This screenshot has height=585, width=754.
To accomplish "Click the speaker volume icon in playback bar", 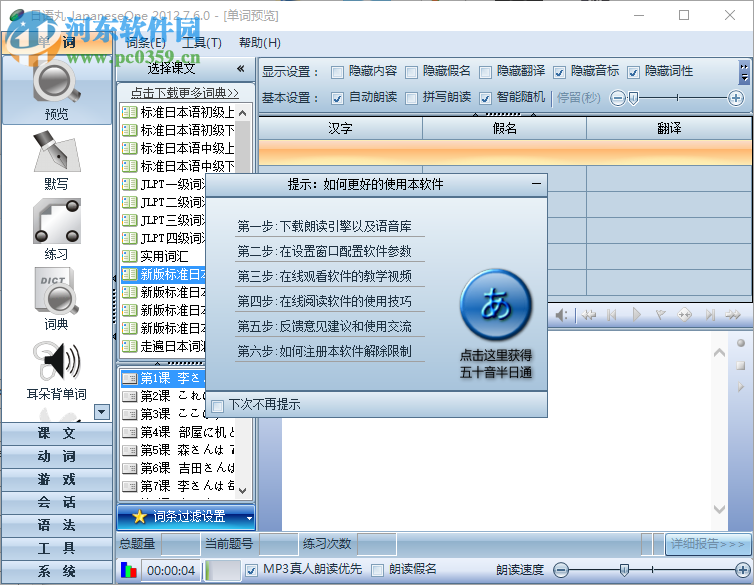I will pyautogui.click(x=561, y=315).
